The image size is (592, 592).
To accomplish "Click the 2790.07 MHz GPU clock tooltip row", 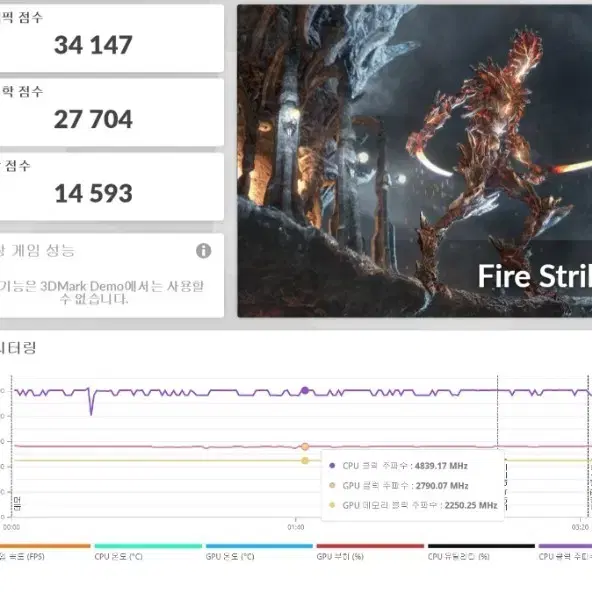I will tap(399, 486).
